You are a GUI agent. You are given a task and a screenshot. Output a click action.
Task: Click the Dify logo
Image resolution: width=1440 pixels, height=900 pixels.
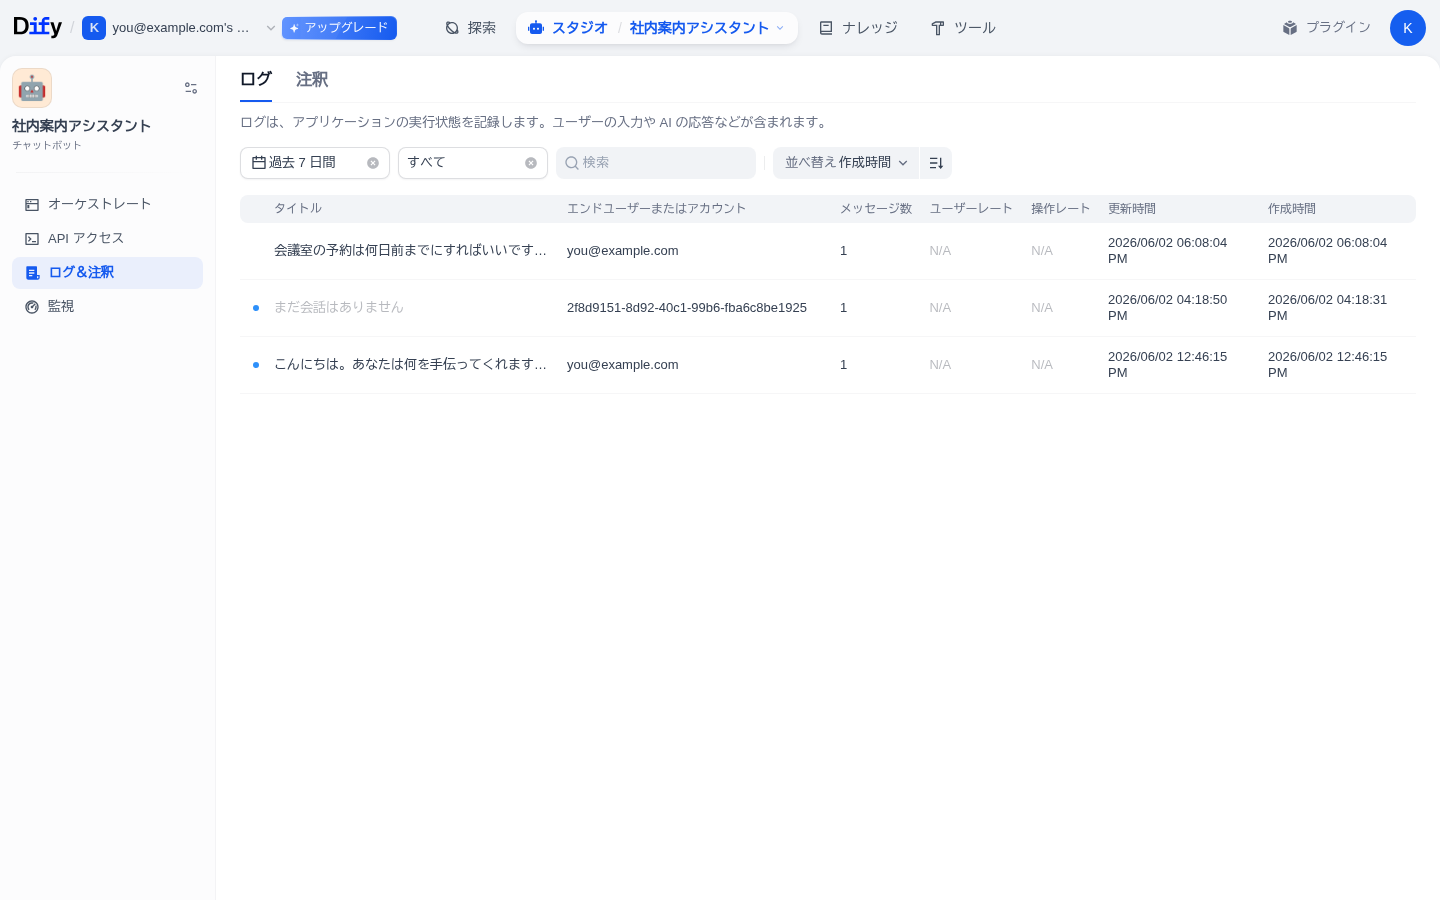point(37,27)
